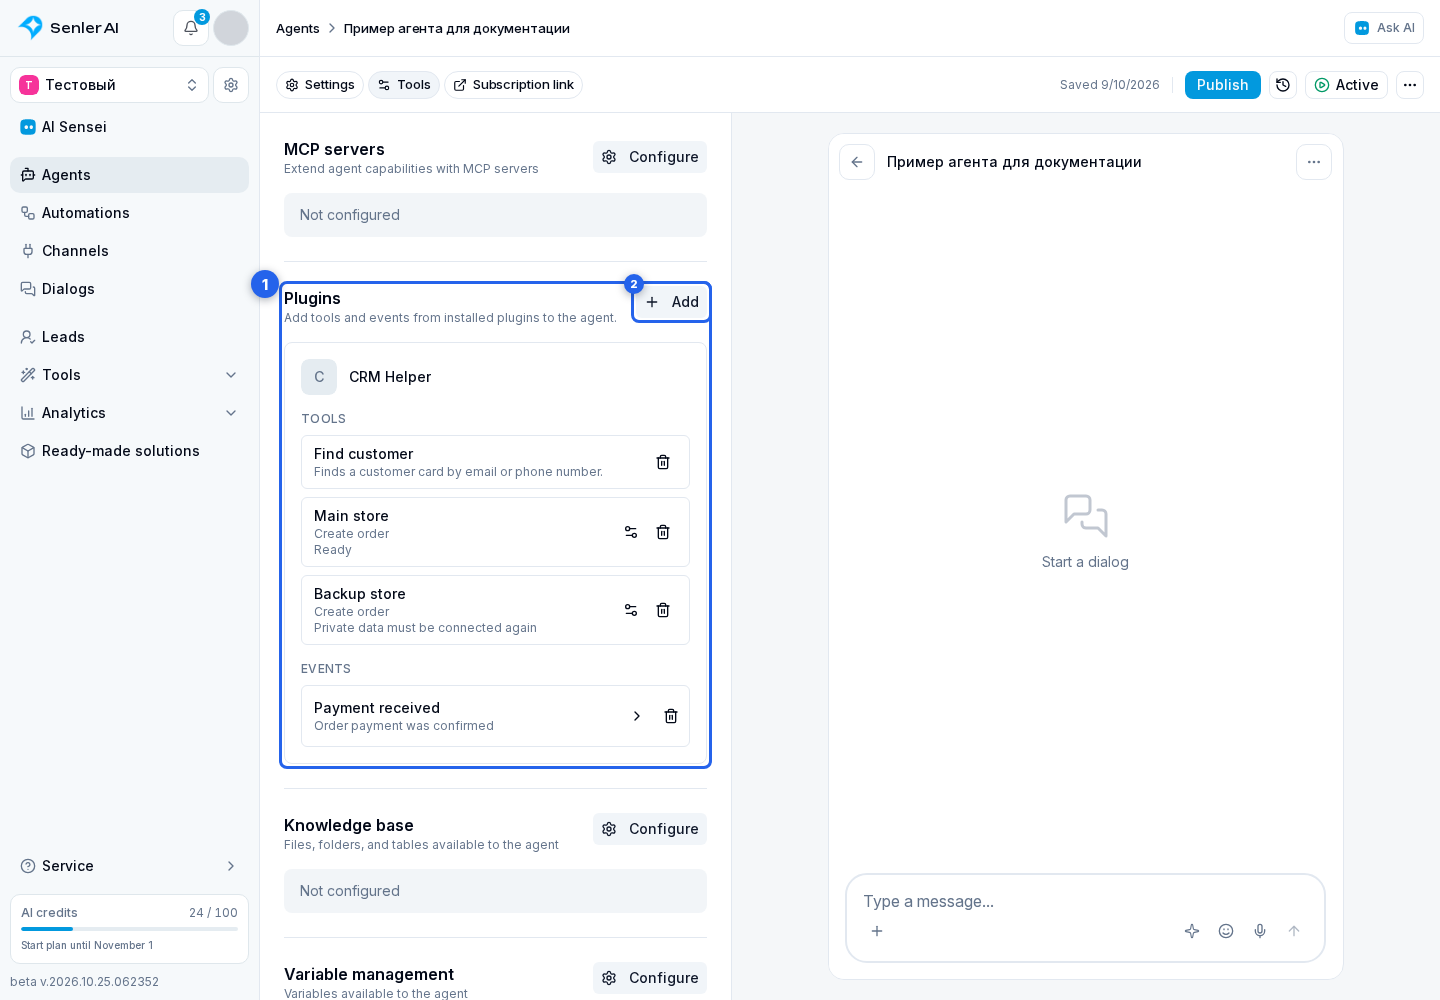Focus the Type a message field
1440x1000 pixels.
coord(1085,901)
